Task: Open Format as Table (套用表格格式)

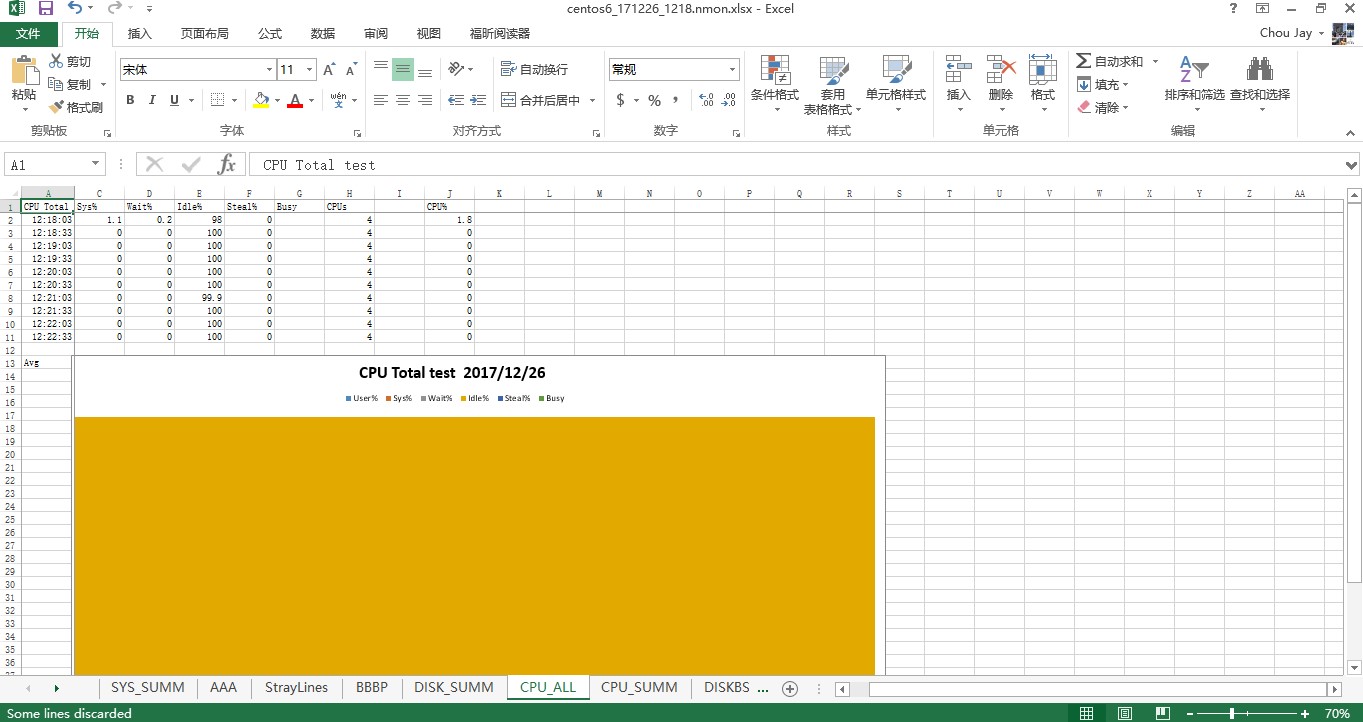Action: [833, 84]
